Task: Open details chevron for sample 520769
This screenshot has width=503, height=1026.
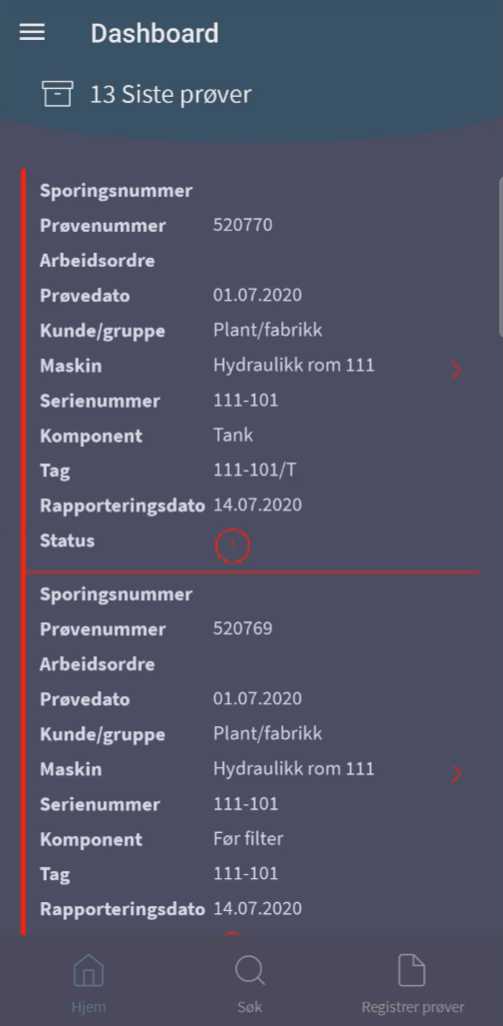Action: pyautogui.click(x=457, y=774)
